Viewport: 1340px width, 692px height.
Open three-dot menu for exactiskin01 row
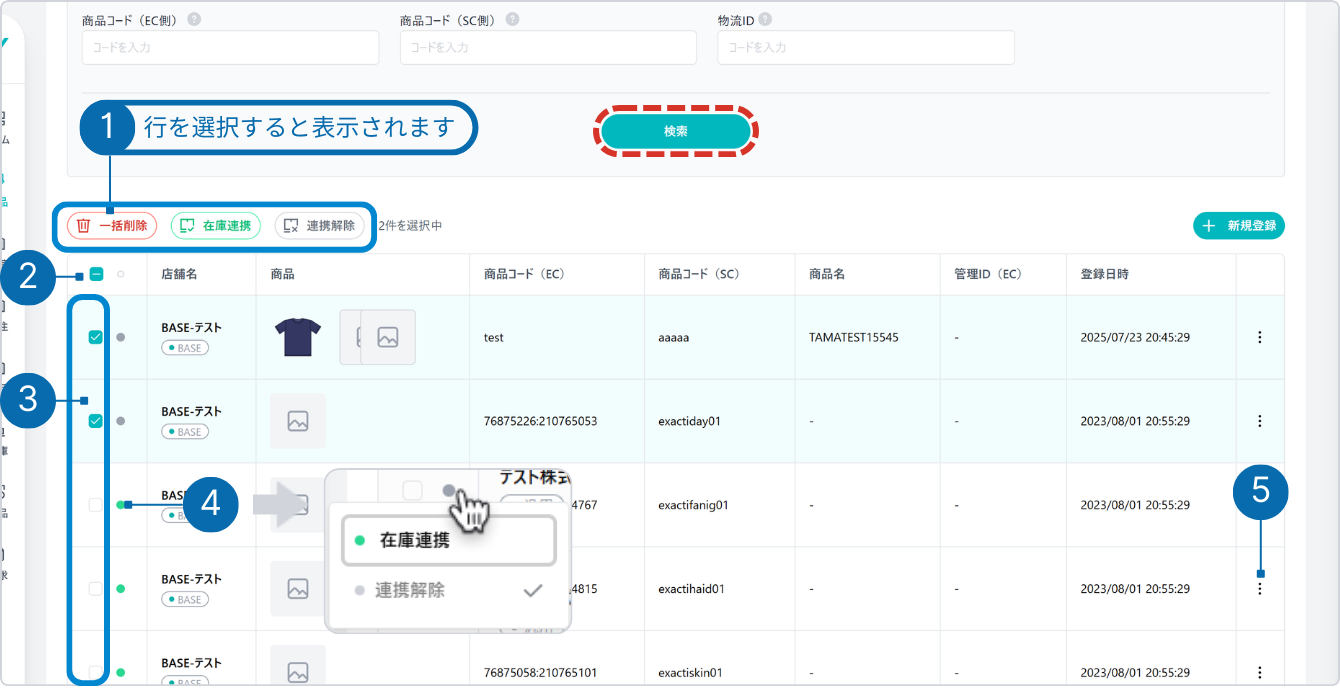coord(1259,672)
